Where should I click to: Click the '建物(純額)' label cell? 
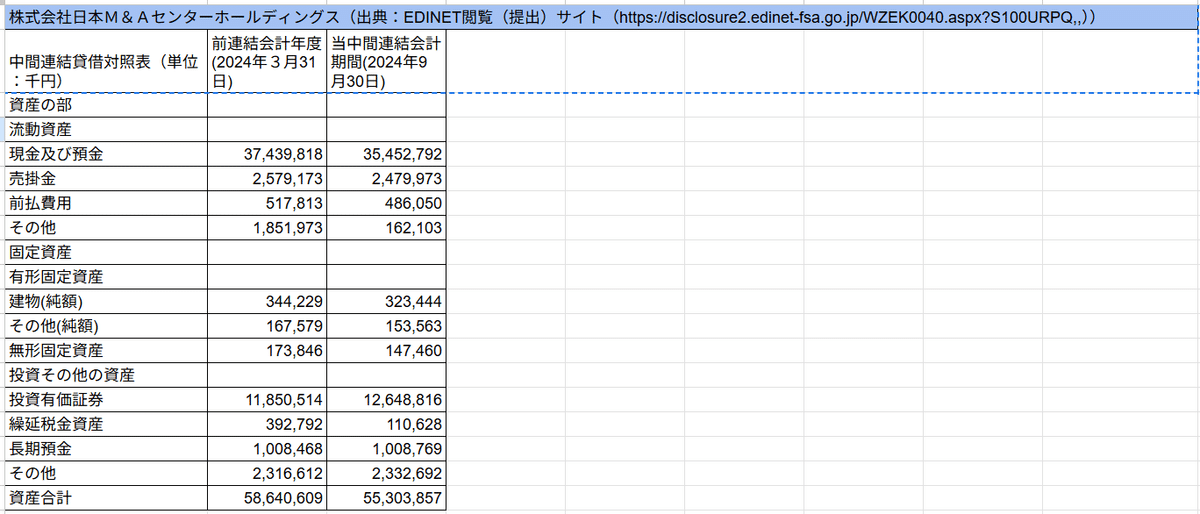coord(106,301)
